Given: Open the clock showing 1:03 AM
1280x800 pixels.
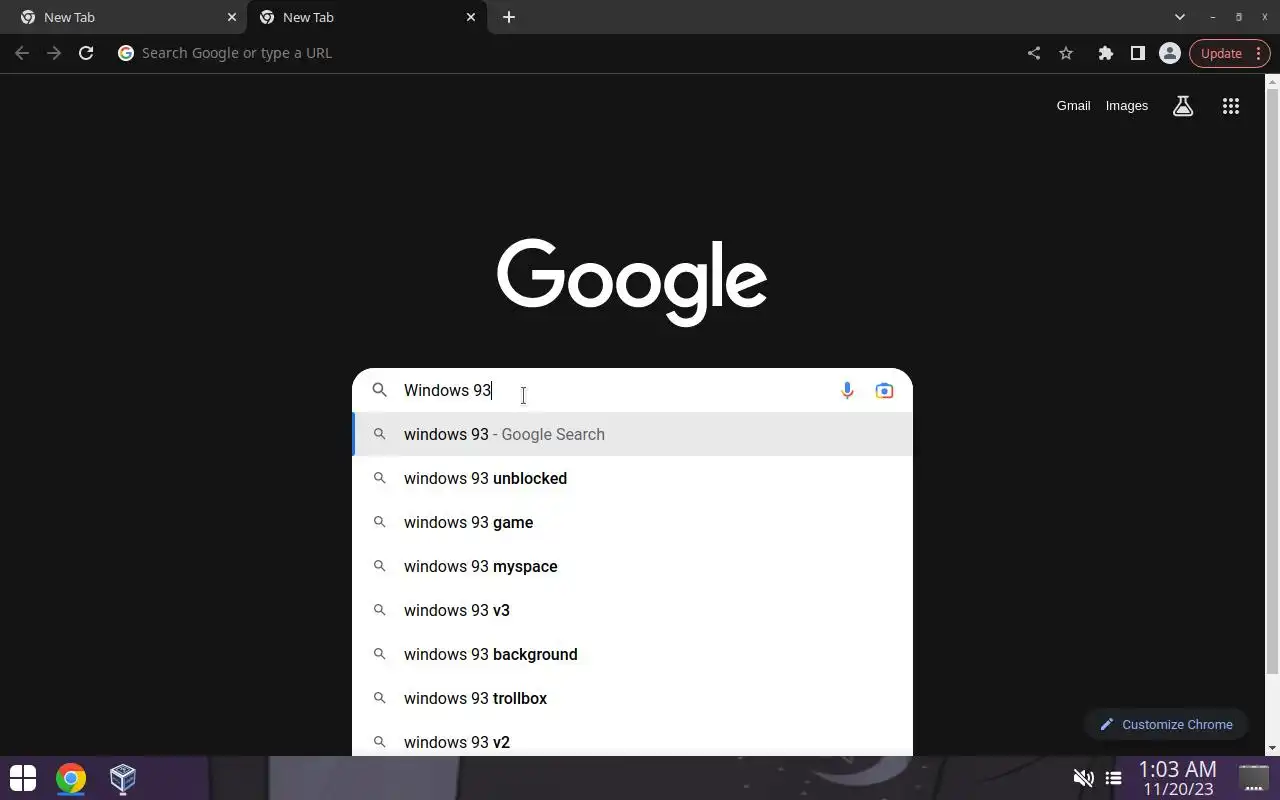Looking at the screenshot, I should (x=1177, y=778).
